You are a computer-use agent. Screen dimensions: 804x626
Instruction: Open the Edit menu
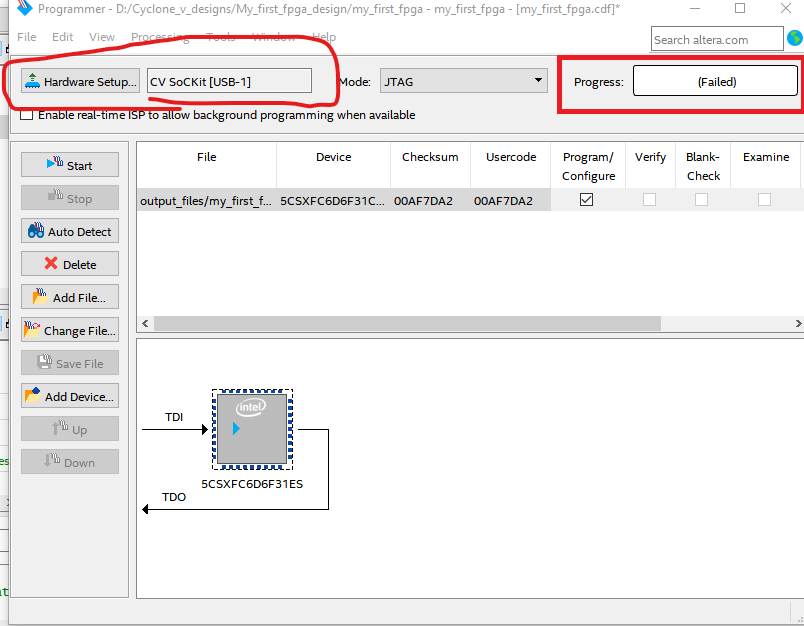pyautogui.click(x=63, y=37)
